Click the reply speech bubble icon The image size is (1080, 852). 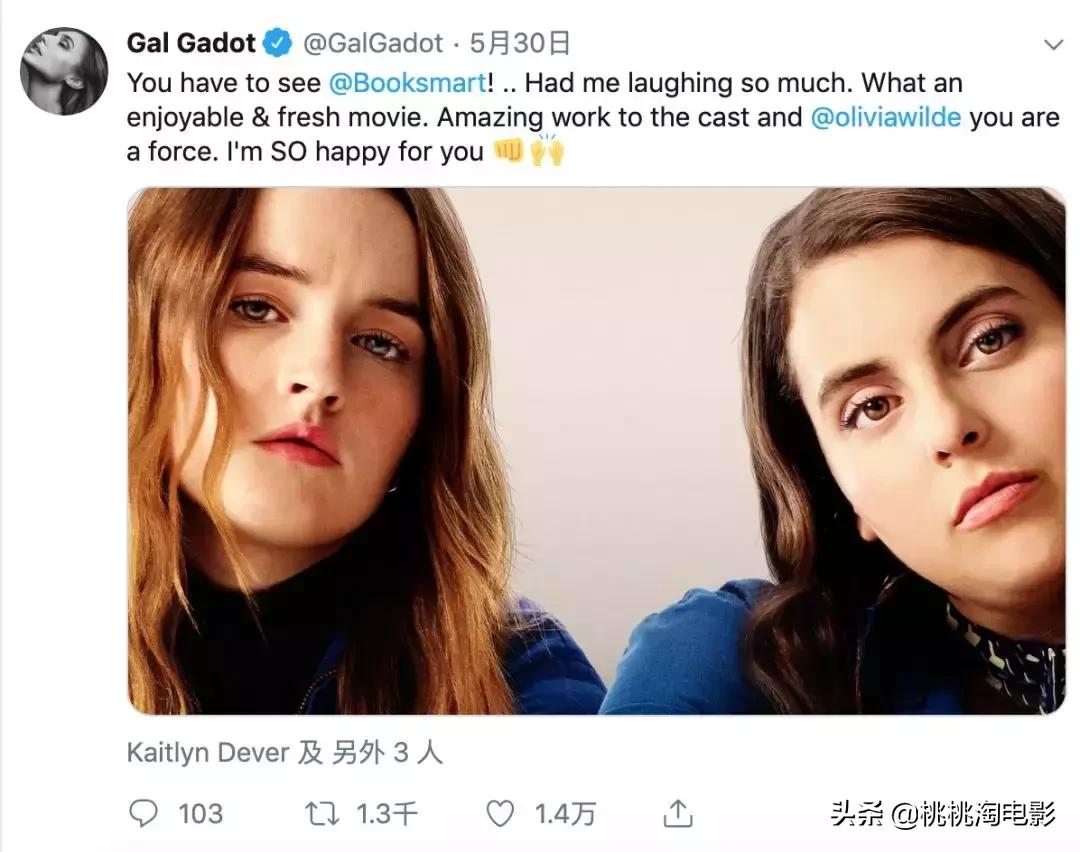pyautogui.click(x=145, y=814)
